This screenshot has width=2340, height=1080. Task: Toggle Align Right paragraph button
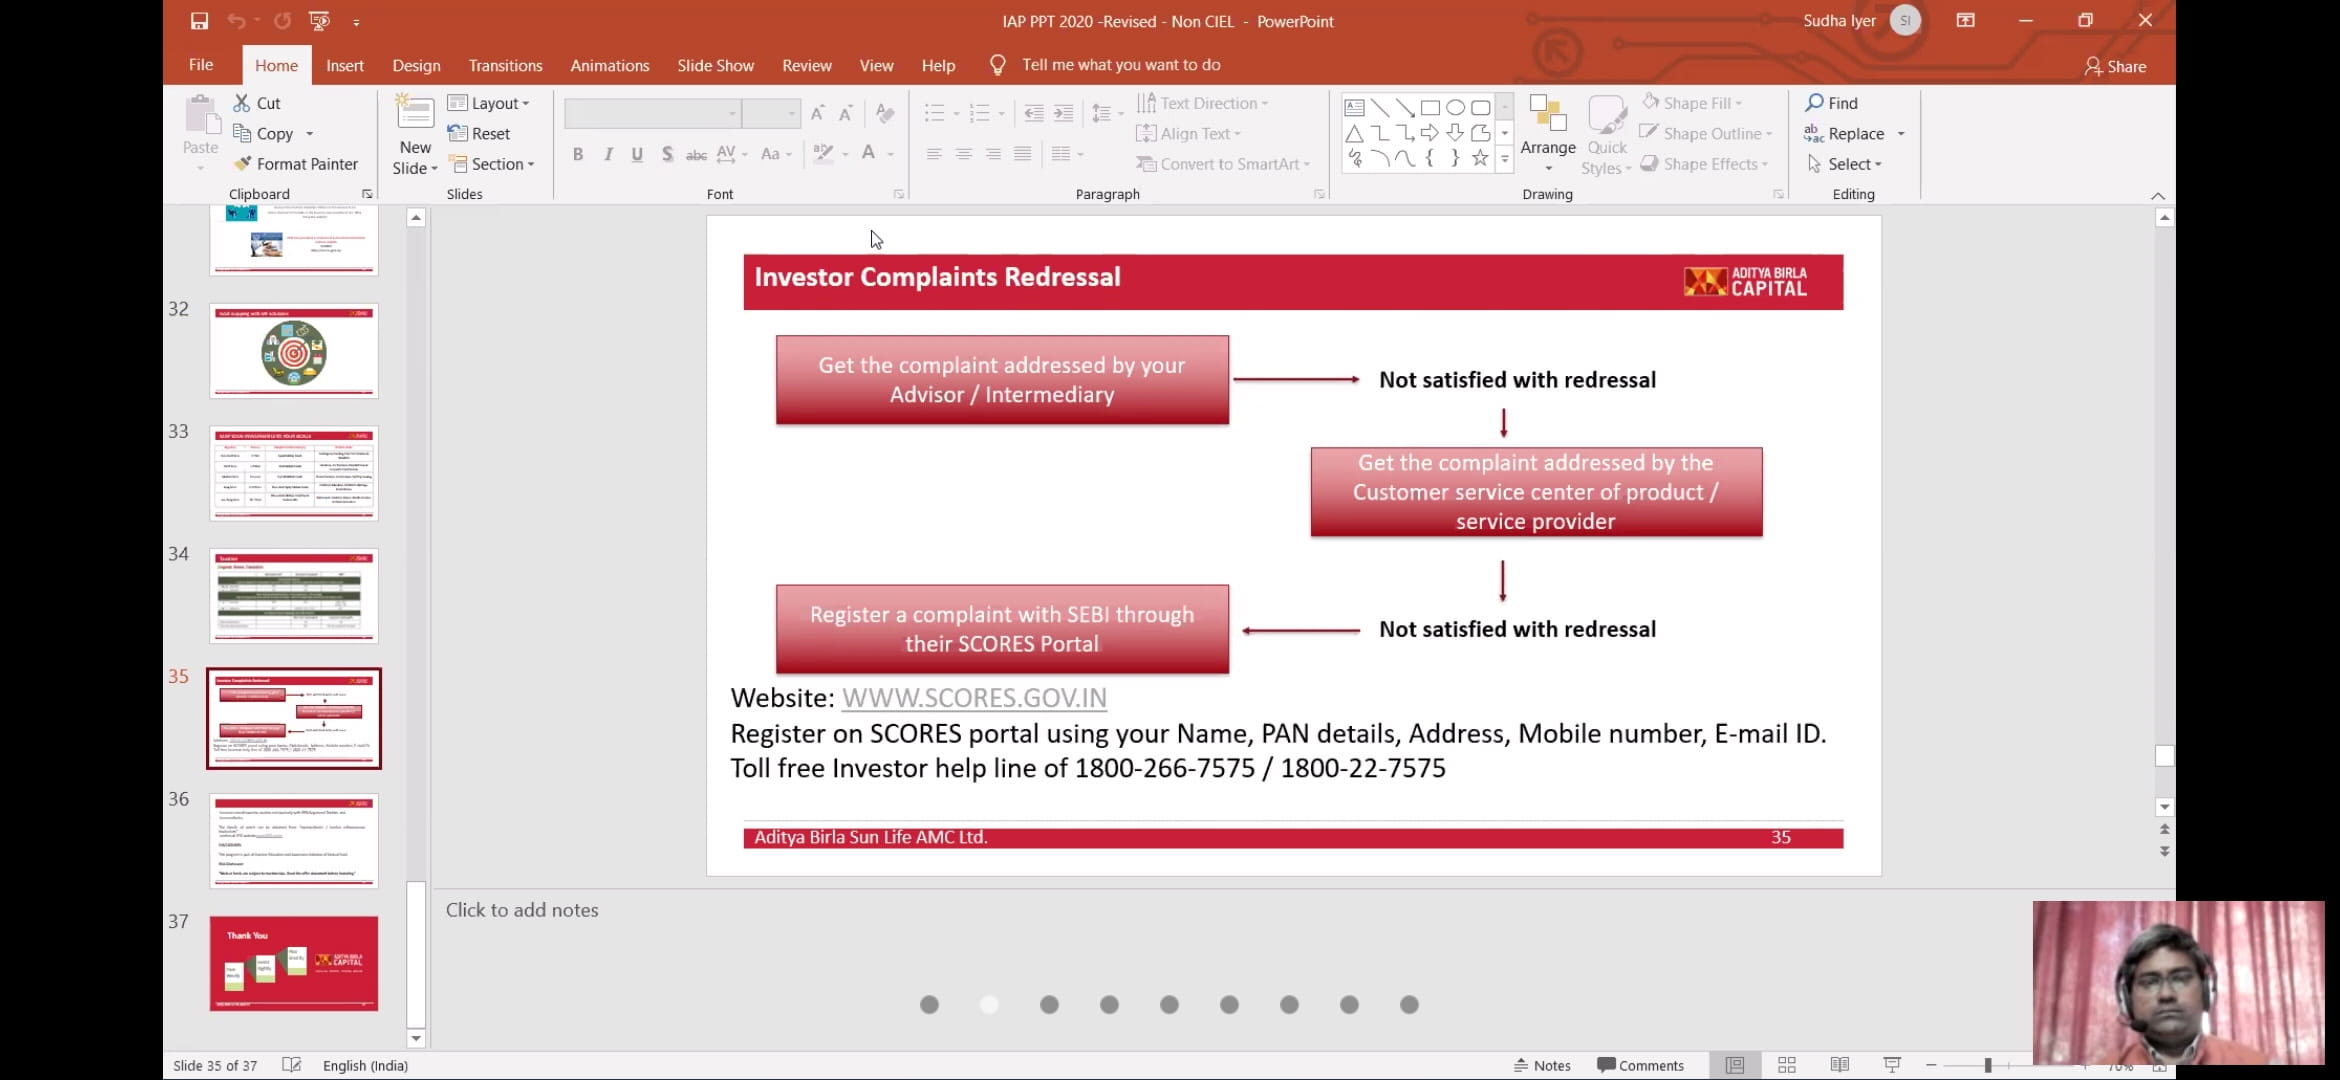993,154
